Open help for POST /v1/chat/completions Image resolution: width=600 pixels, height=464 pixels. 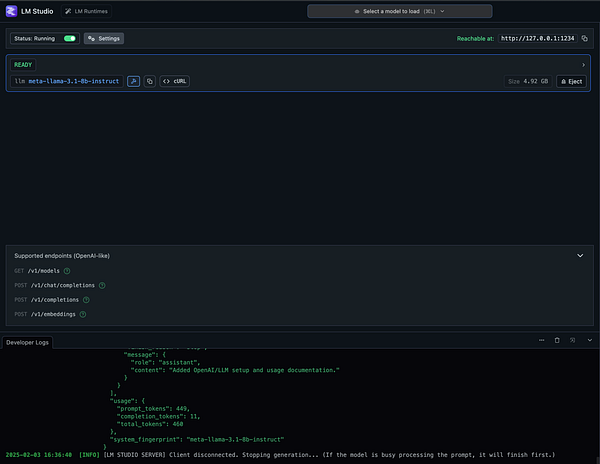coord(102,285)
